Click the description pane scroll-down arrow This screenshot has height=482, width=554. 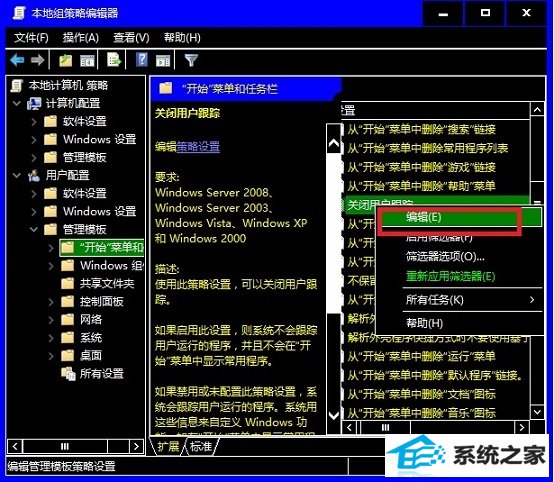coord(334,415)
